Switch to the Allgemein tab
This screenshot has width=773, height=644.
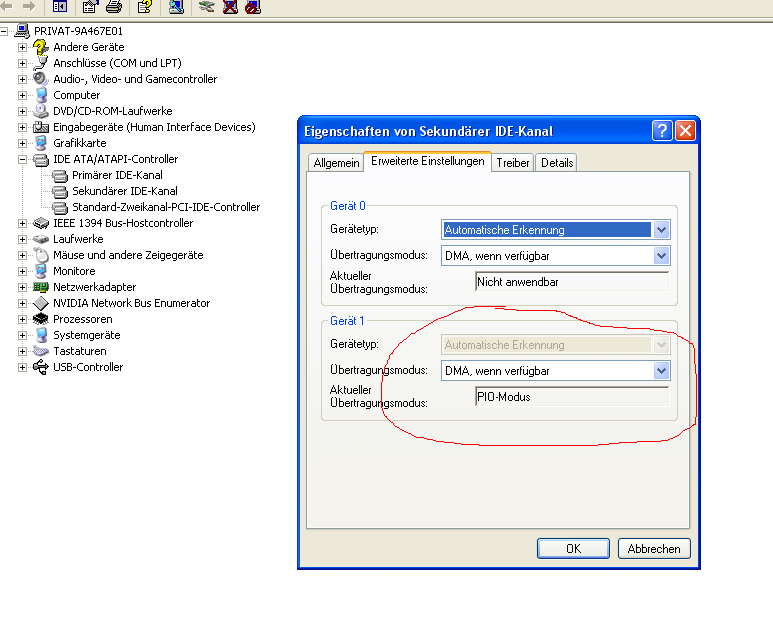pos(336,163)
